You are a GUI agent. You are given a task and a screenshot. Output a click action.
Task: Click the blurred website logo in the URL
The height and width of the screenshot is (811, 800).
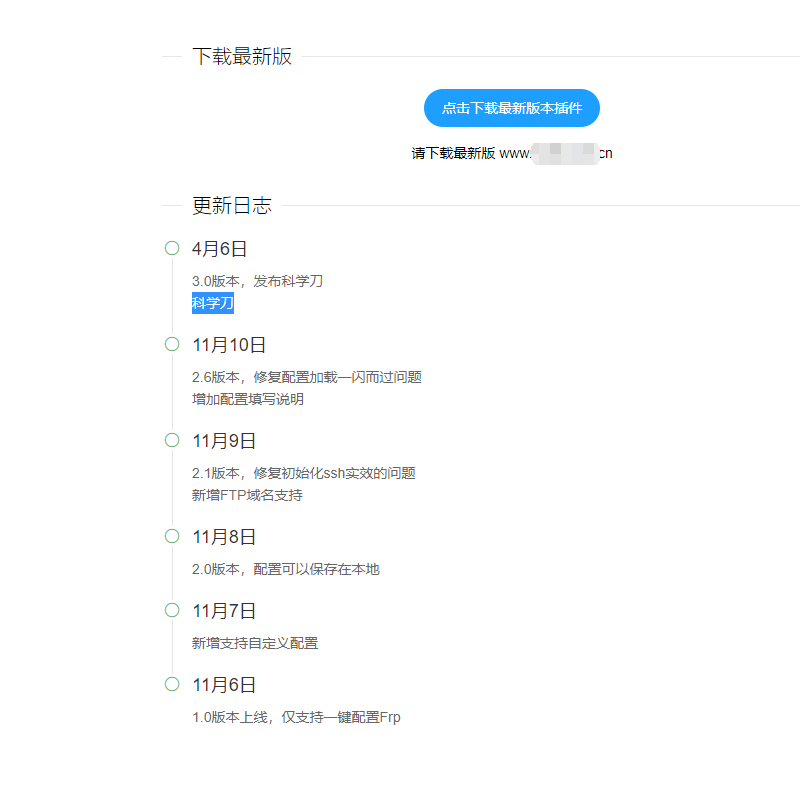[564, 153]
